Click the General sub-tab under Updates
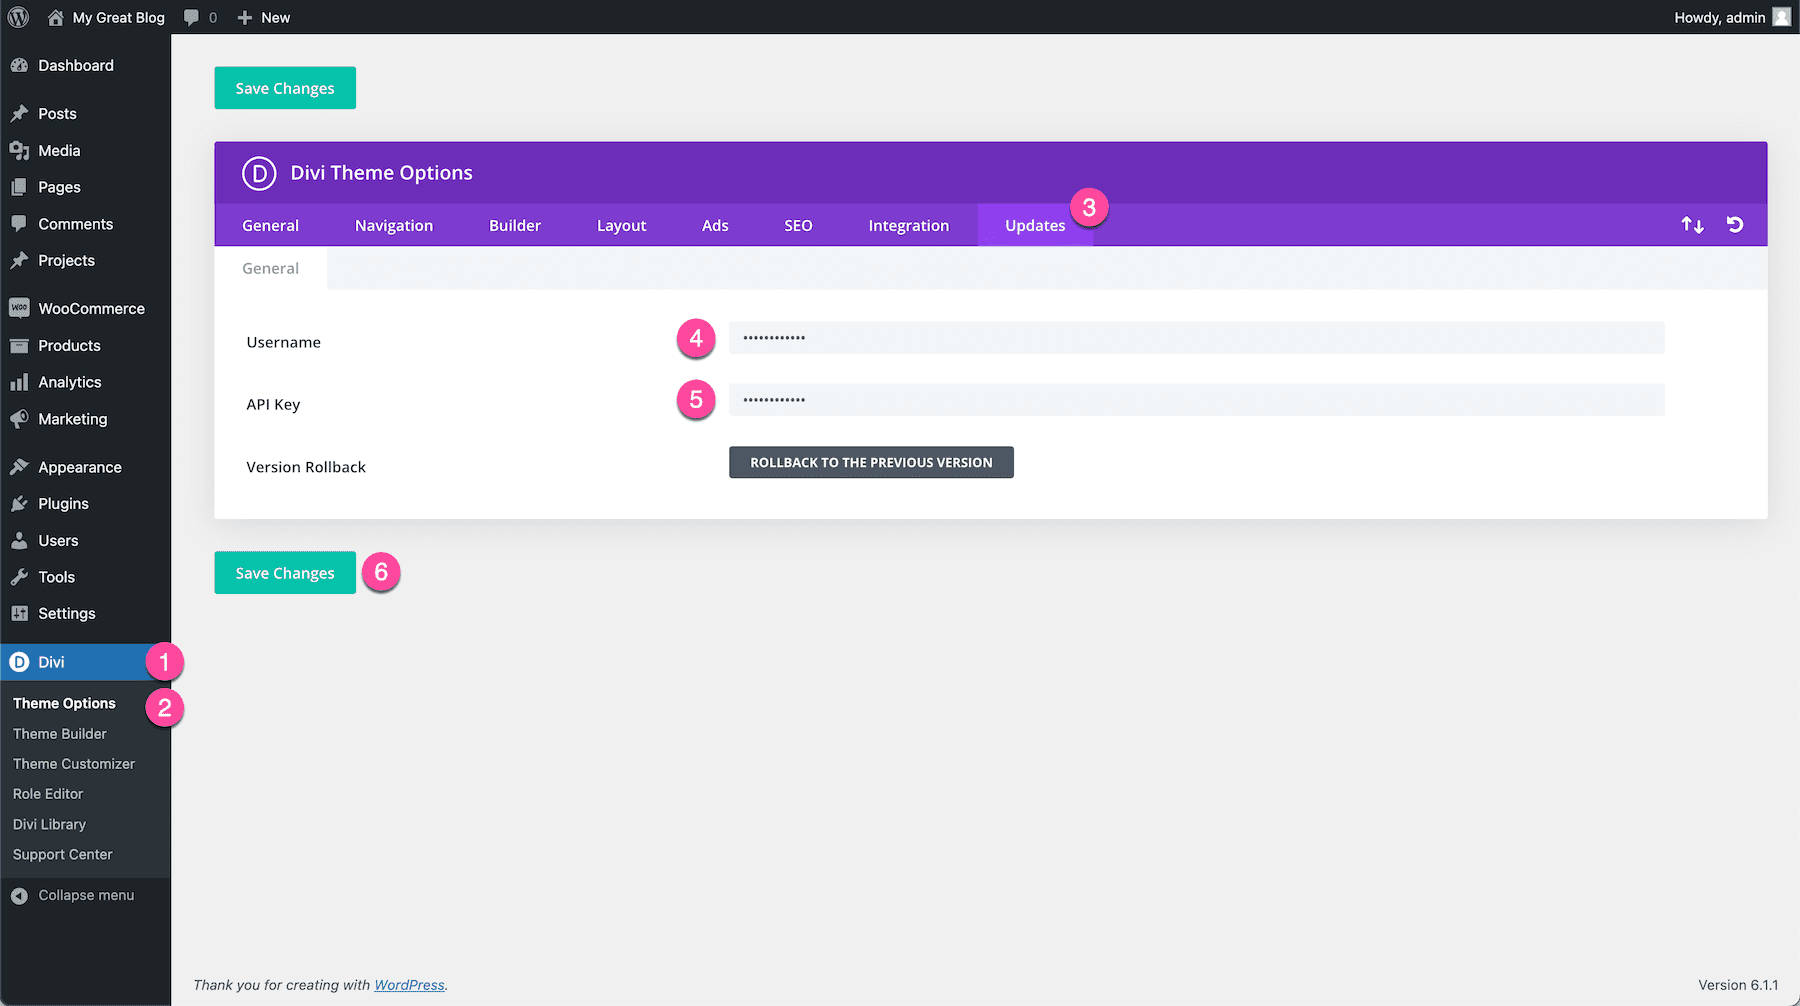 pos(270,268)
